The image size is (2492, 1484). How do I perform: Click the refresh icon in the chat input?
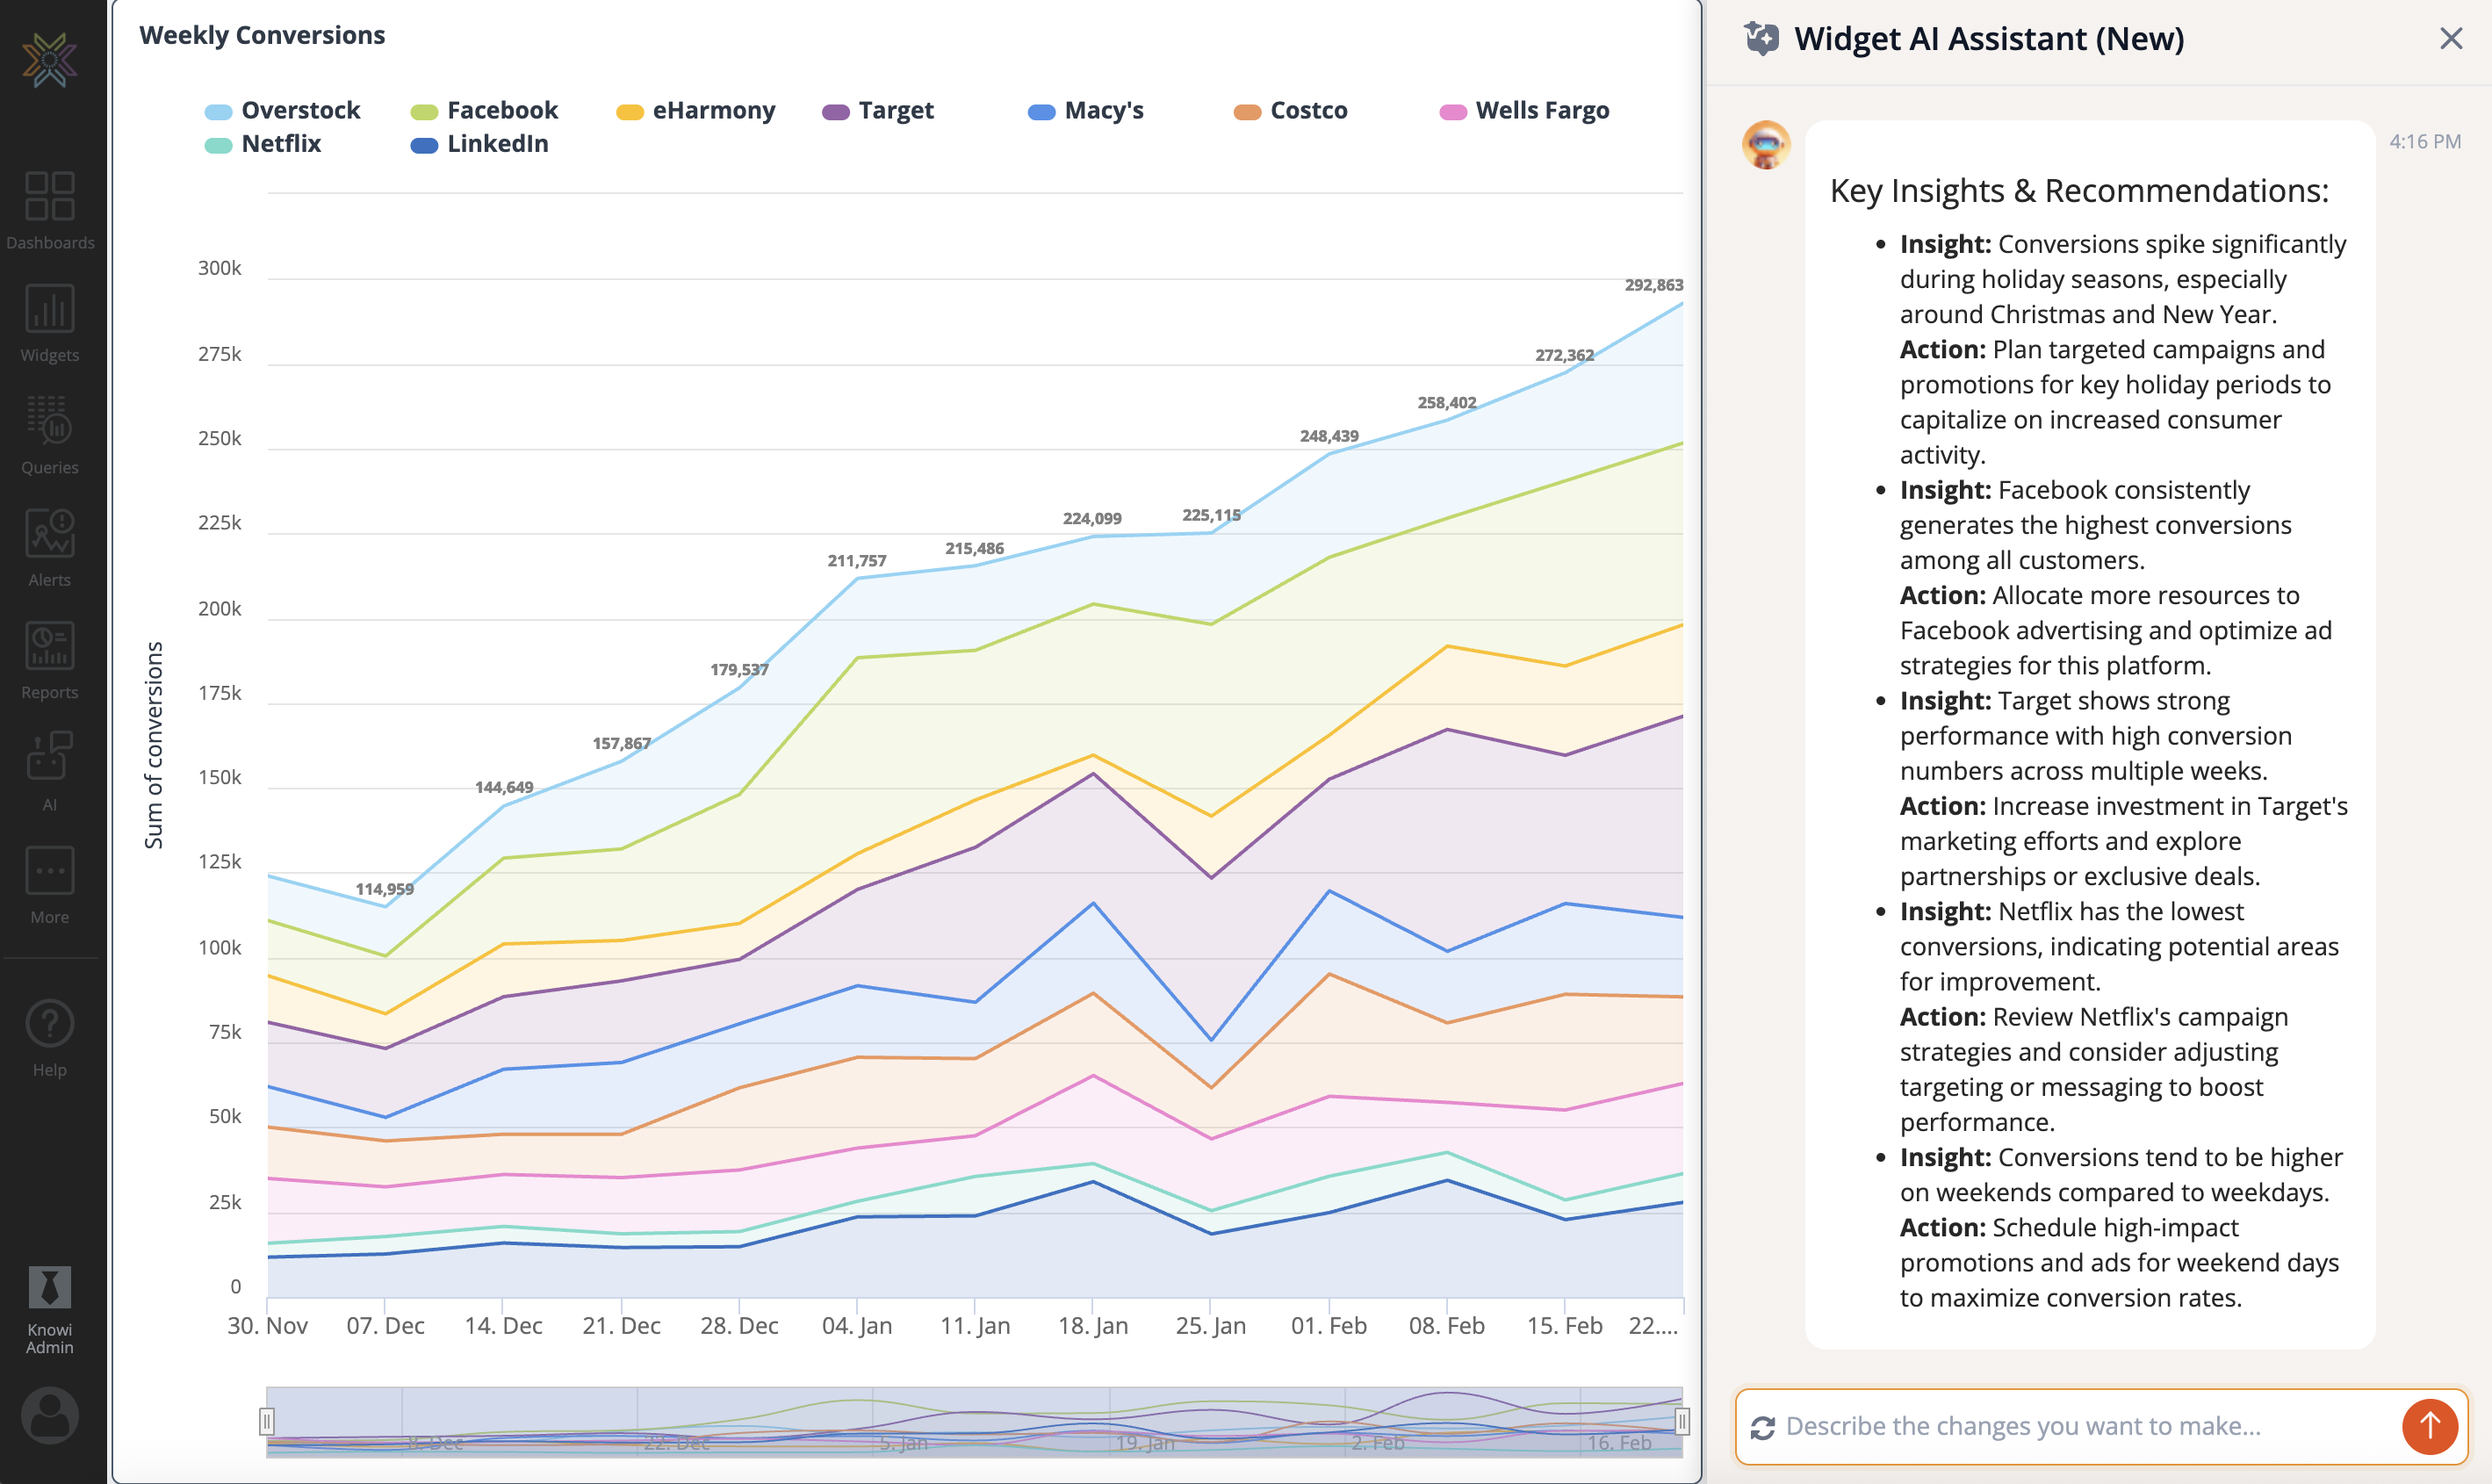[1764, 1426]
